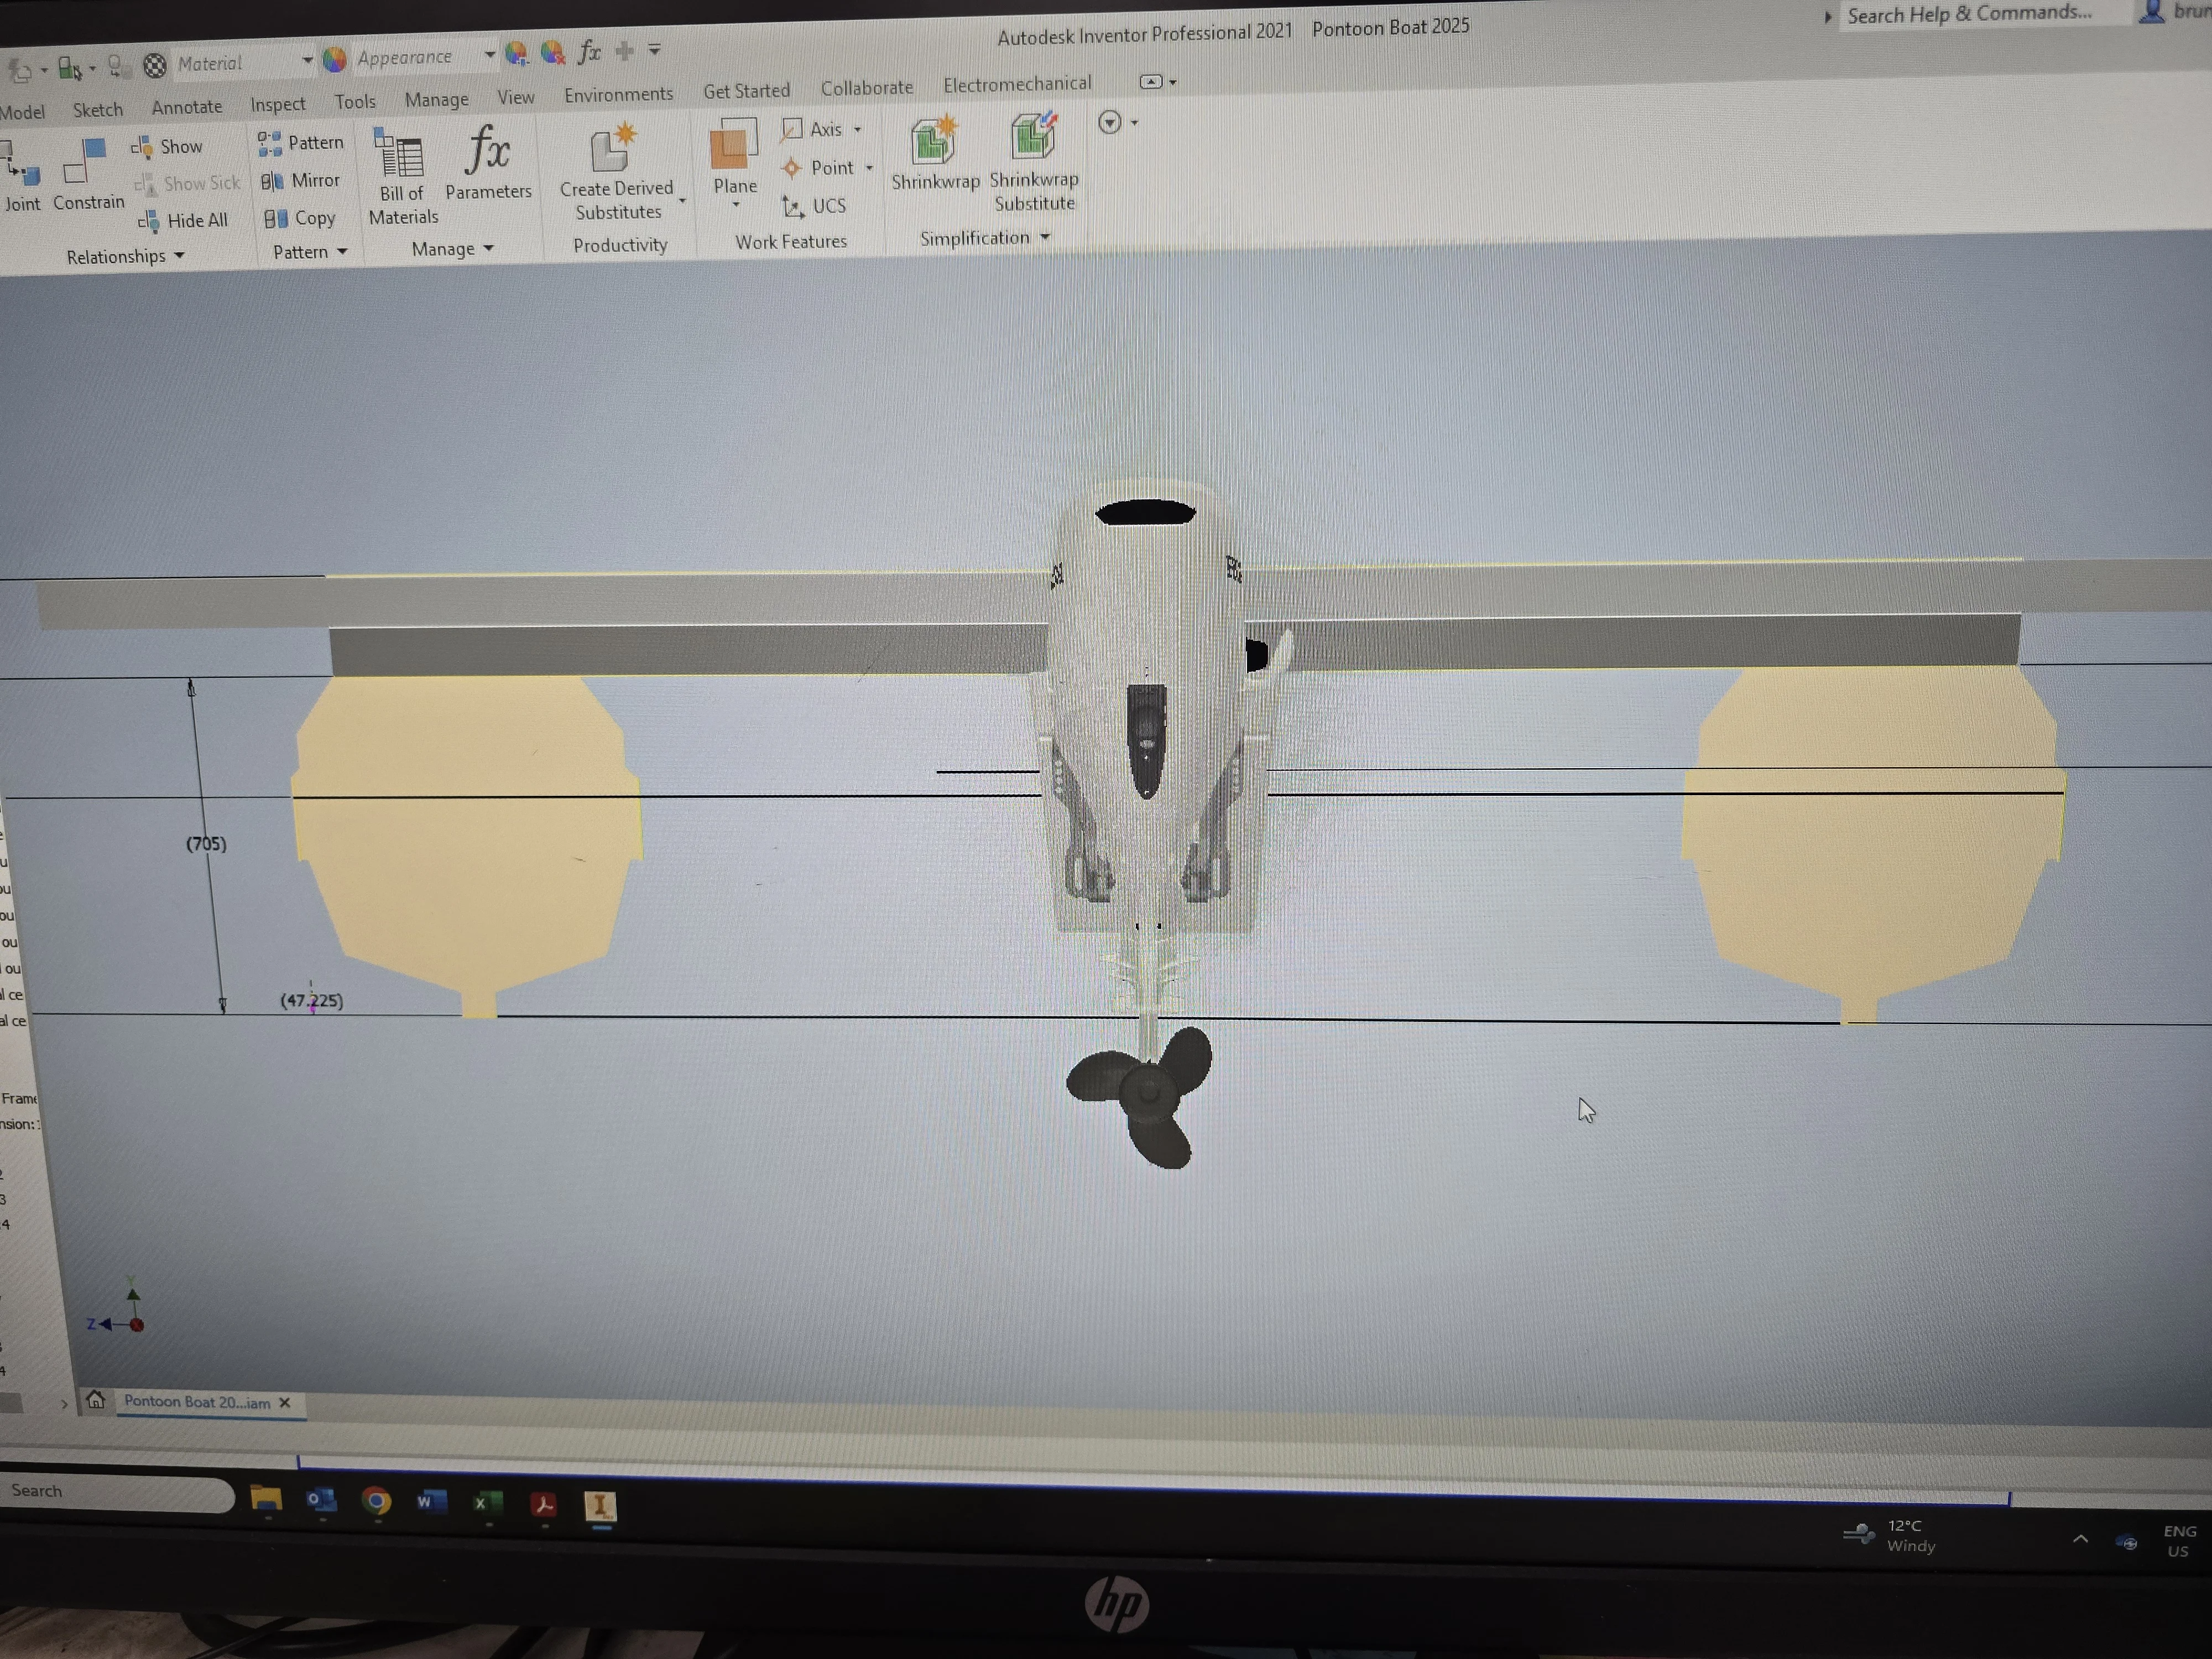
Task: Open the Axis dropdown arrow
Action: [857, 129]
